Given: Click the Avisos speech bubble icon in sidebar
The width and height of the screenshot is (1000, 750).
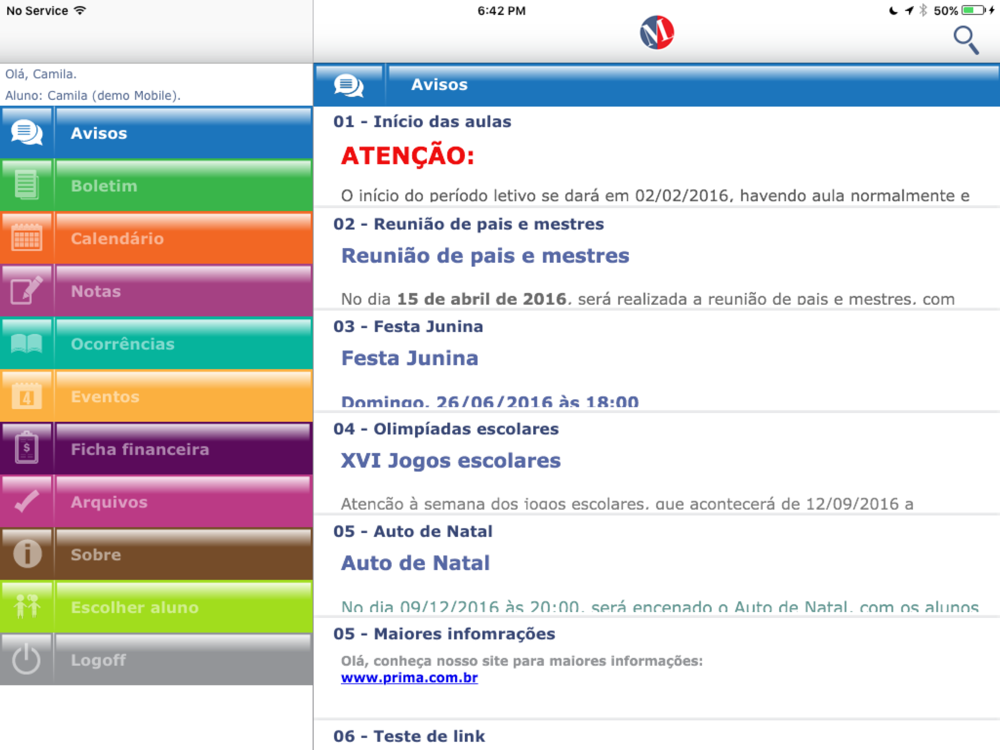Looking at the screenshot, I should click(x=27, y=133).
